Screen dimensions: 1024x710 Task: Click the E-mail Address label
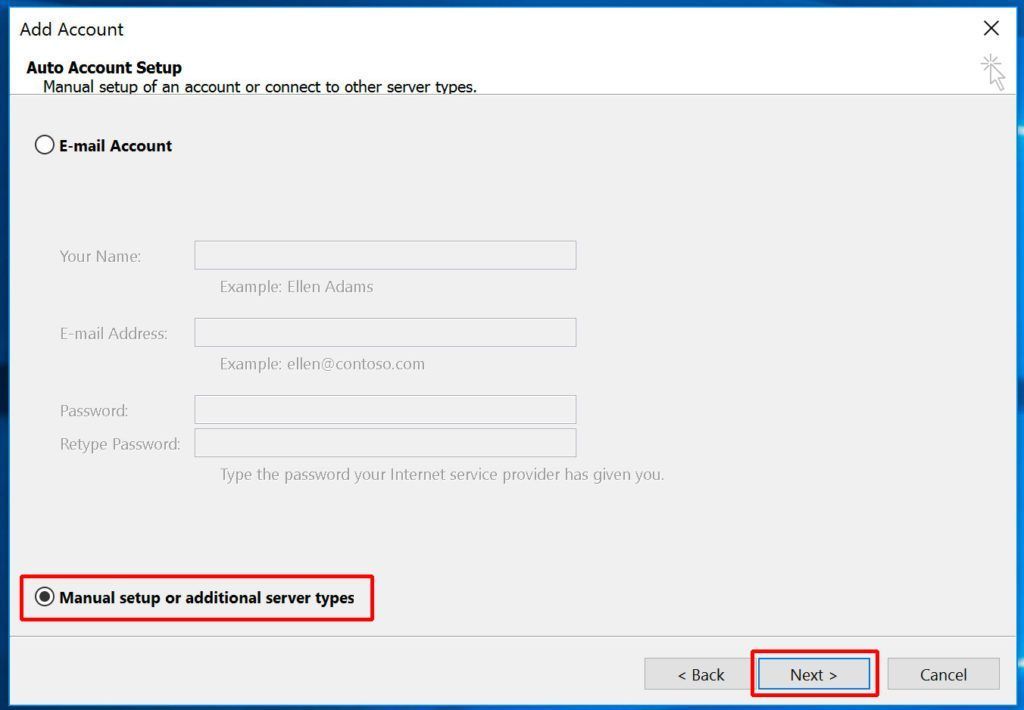114,334
